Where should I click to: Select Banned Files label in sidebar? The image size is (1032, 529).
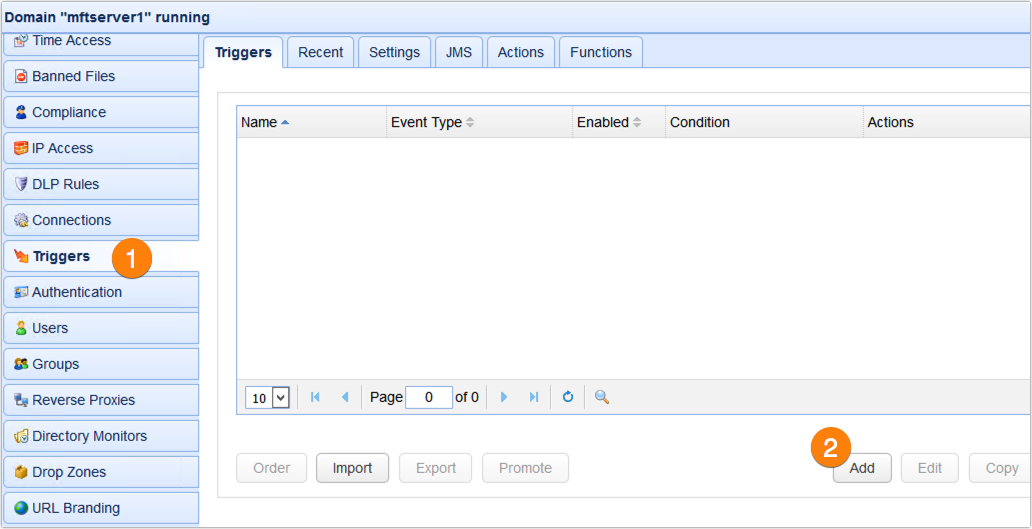74,77
